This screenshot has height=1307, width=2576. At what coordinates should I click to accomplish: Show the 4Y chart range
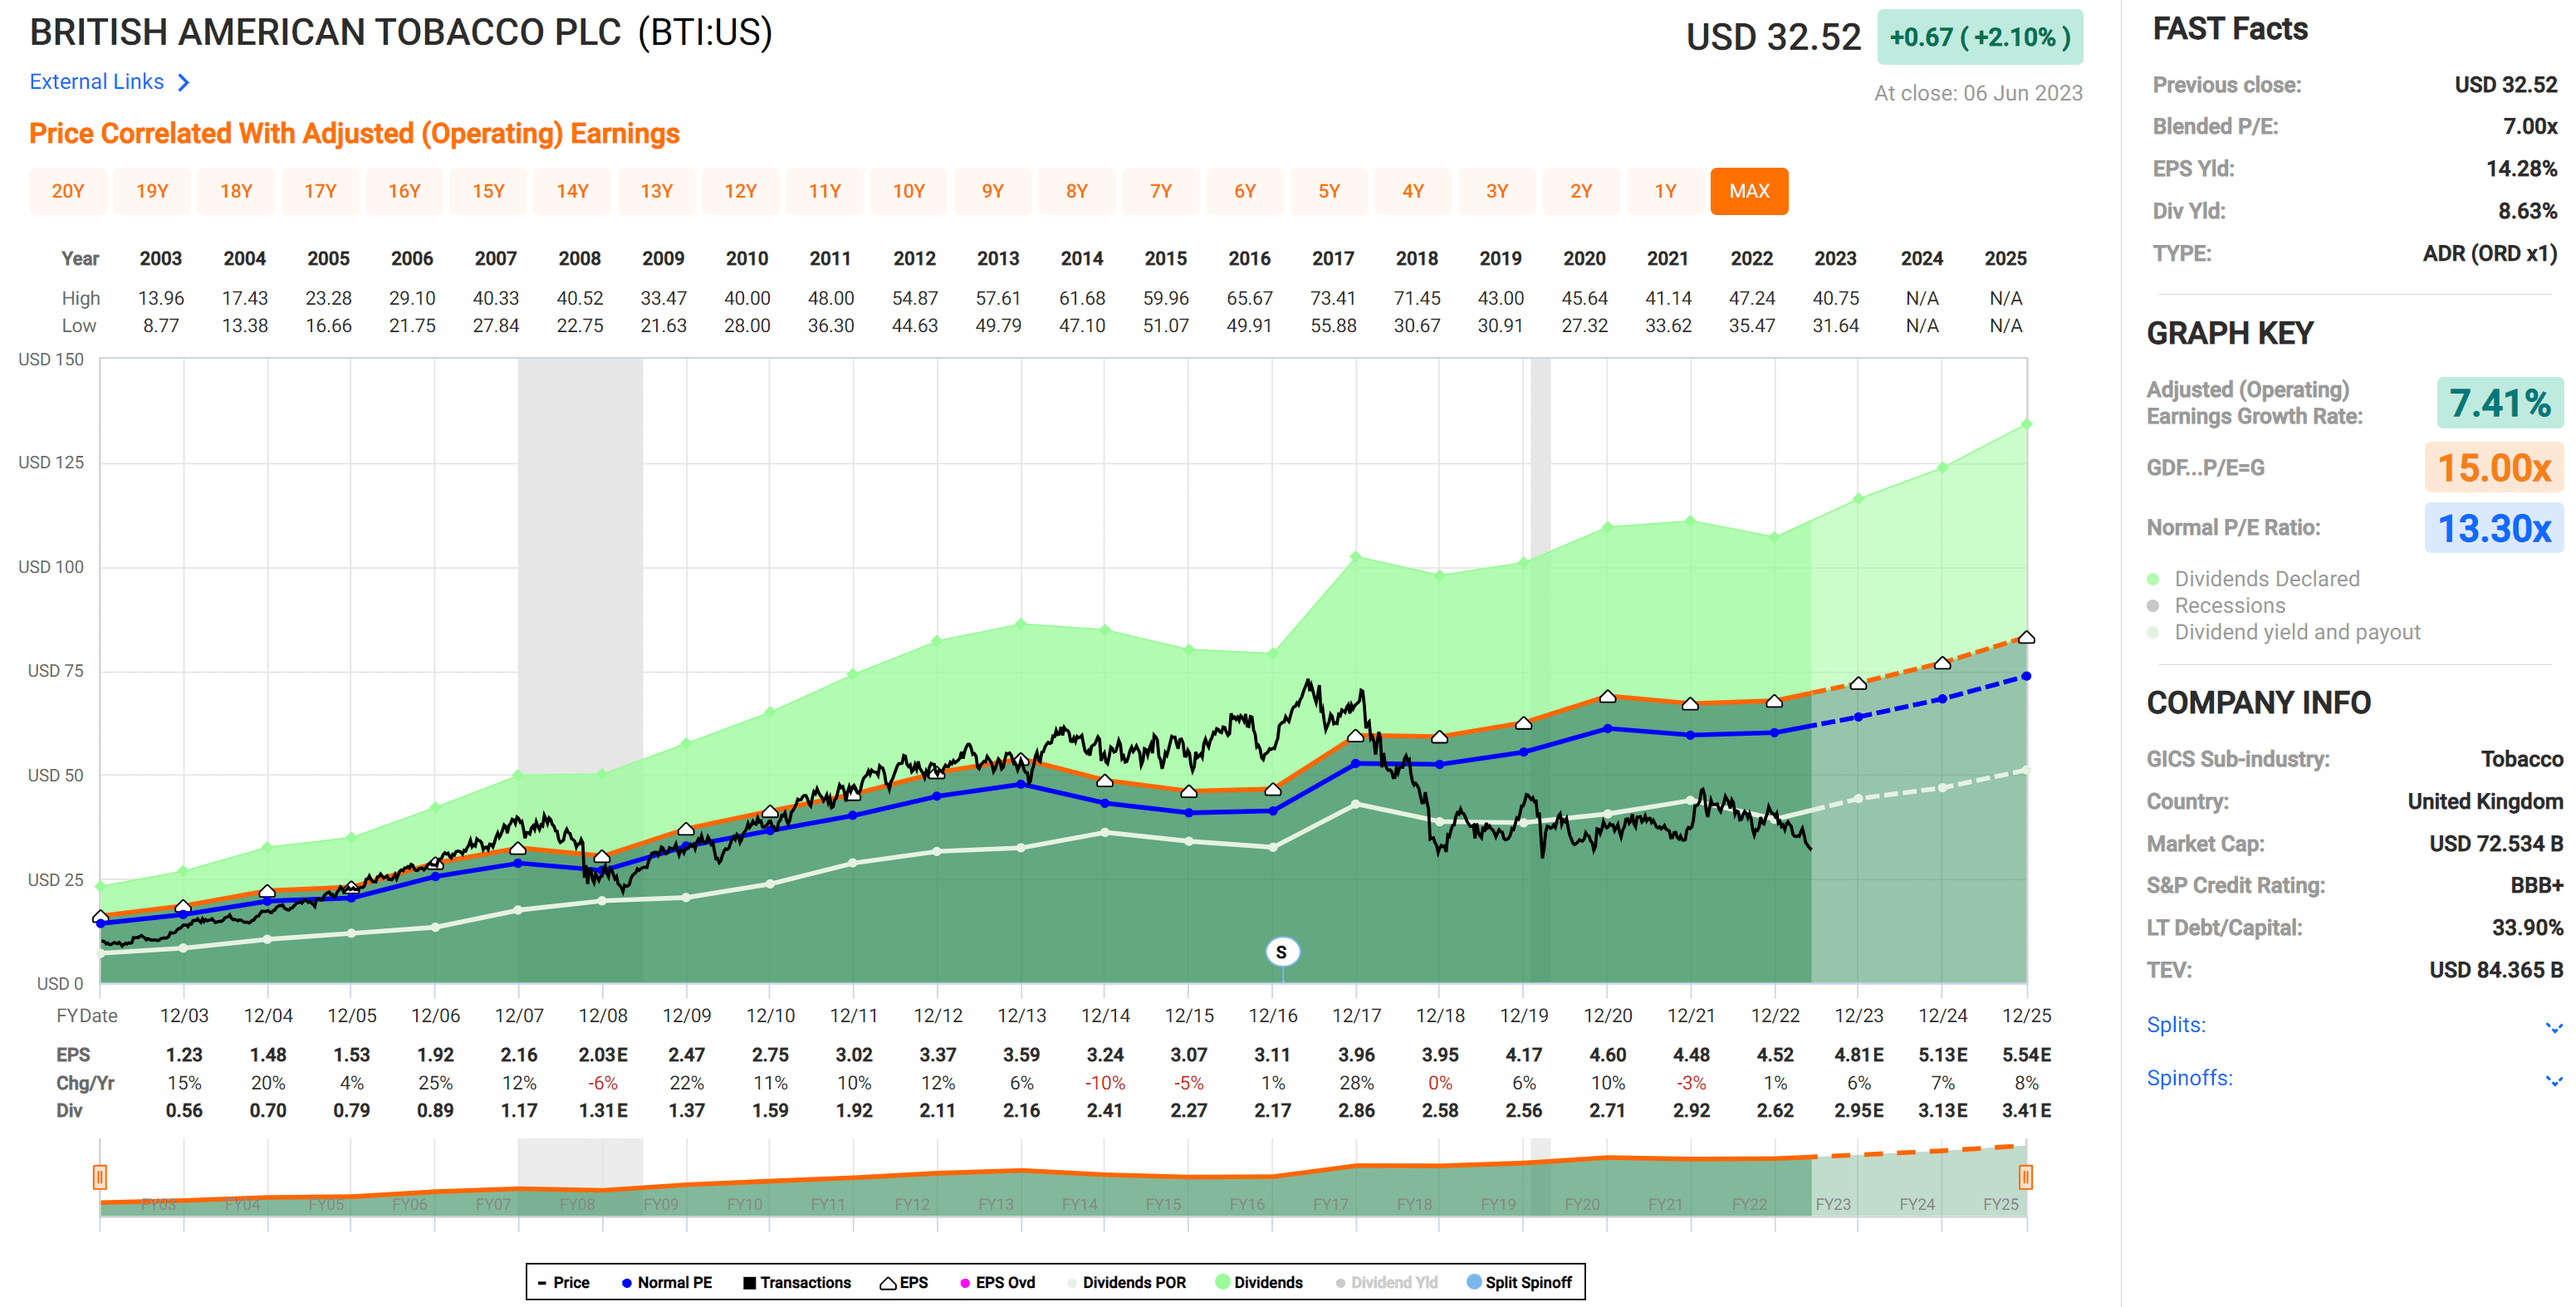[1412, 191]
